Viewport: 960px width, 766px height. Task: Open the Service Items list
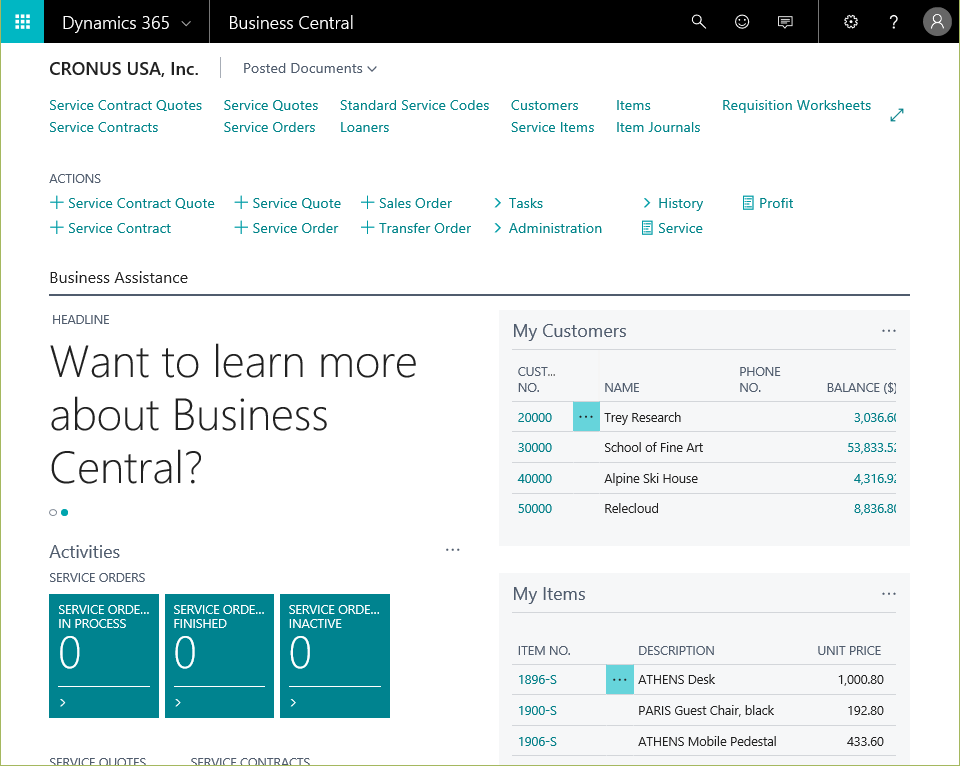tap(552, 127)
